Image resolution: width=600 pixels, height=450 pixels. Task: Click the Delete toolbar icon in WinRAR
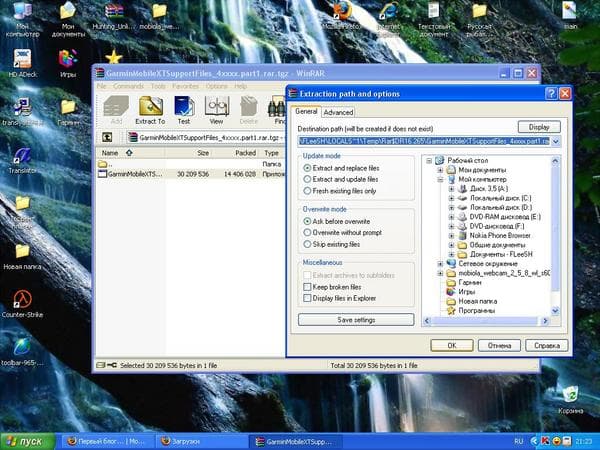click(249, 110)
